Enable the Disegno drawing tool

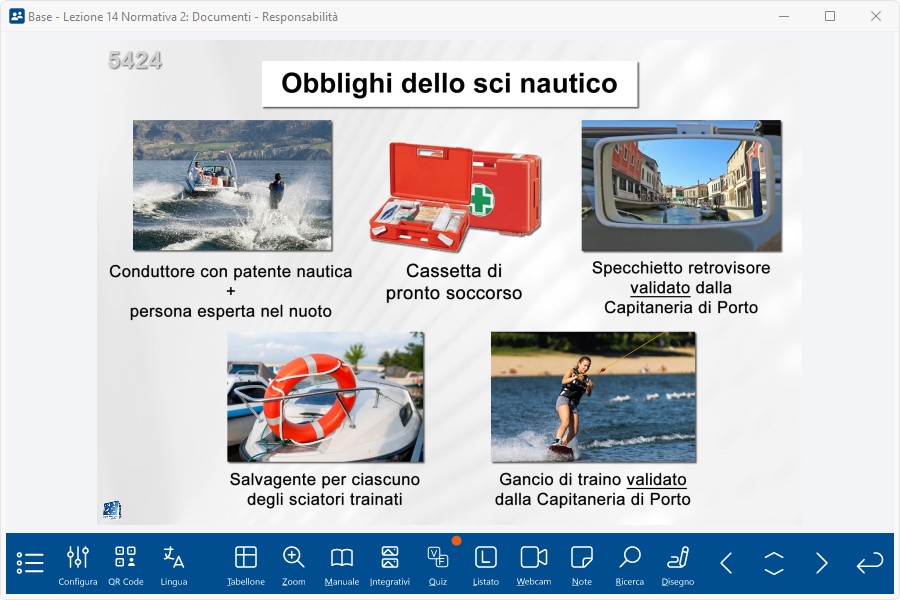point(678,565)
